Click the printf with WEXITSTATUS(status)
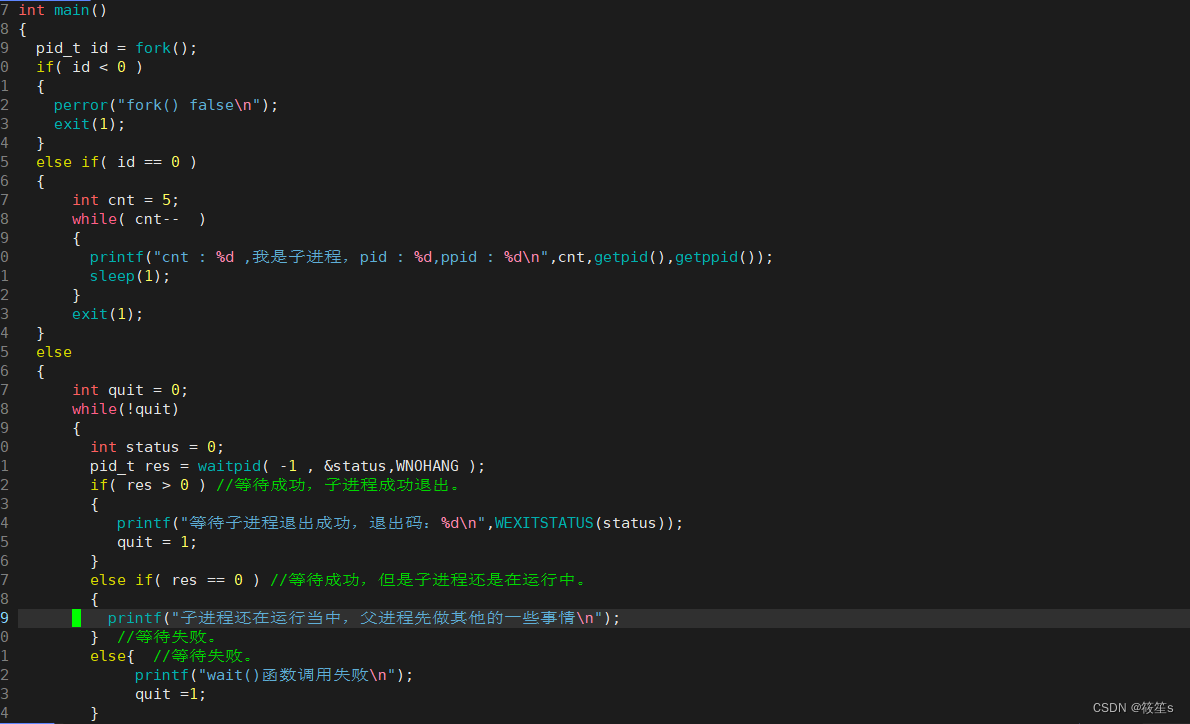 tap(400, 523)
